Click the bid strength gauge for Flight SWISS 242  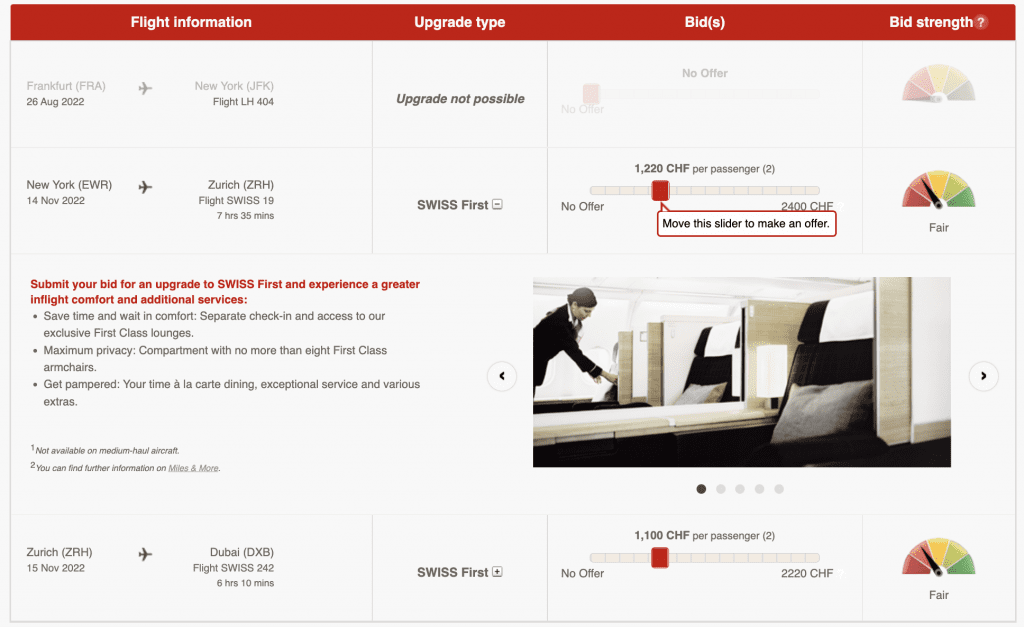coord(938,557)
